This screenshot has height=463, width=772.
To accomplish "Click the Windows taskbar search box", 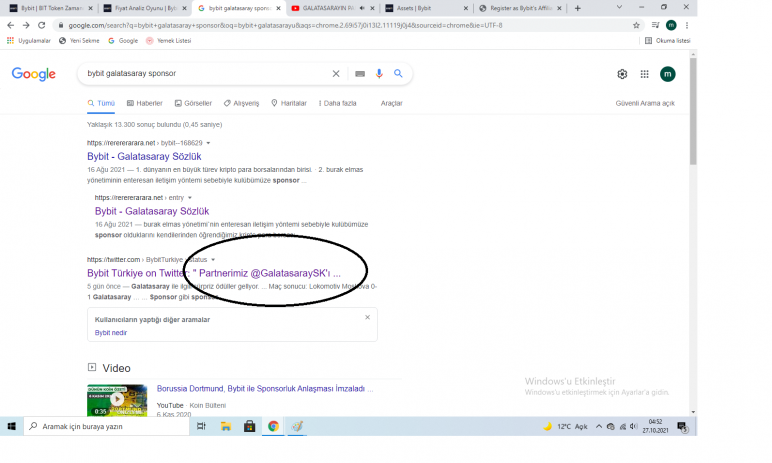I will (x=106, y=427).
